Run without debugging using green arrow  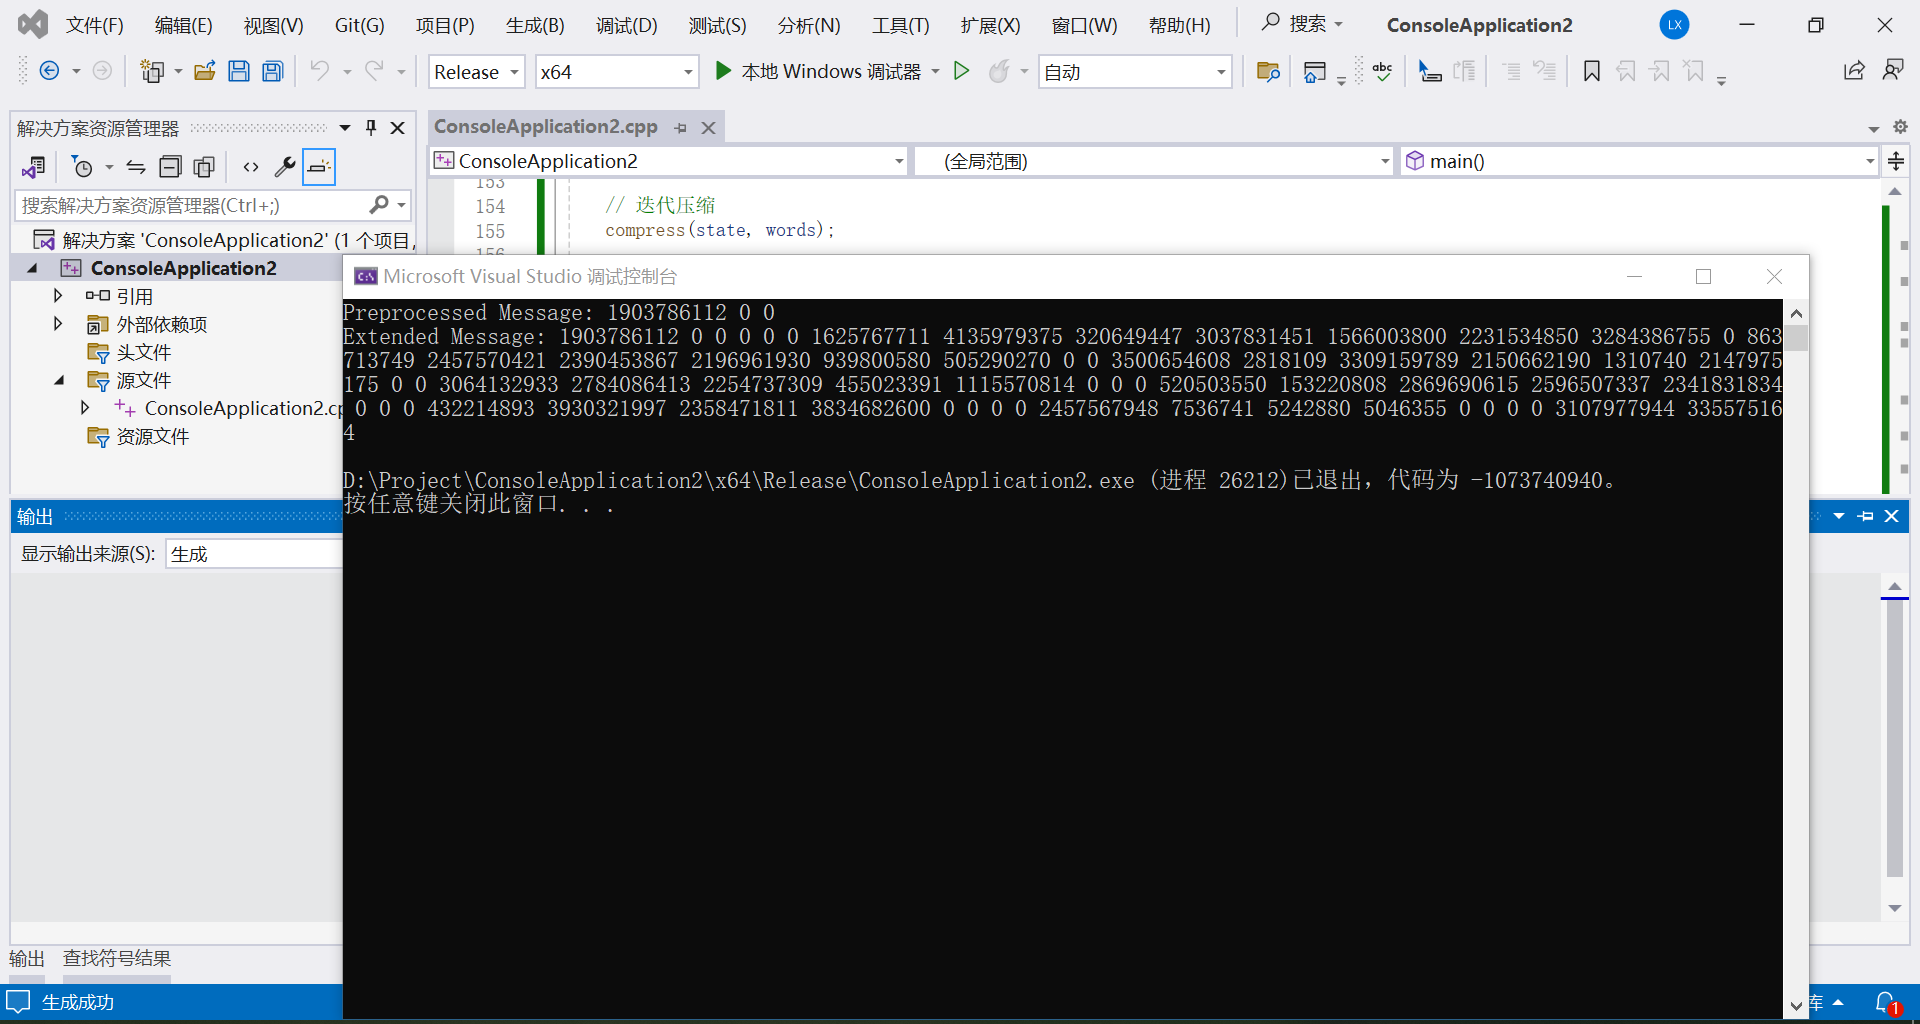(962, 71)
